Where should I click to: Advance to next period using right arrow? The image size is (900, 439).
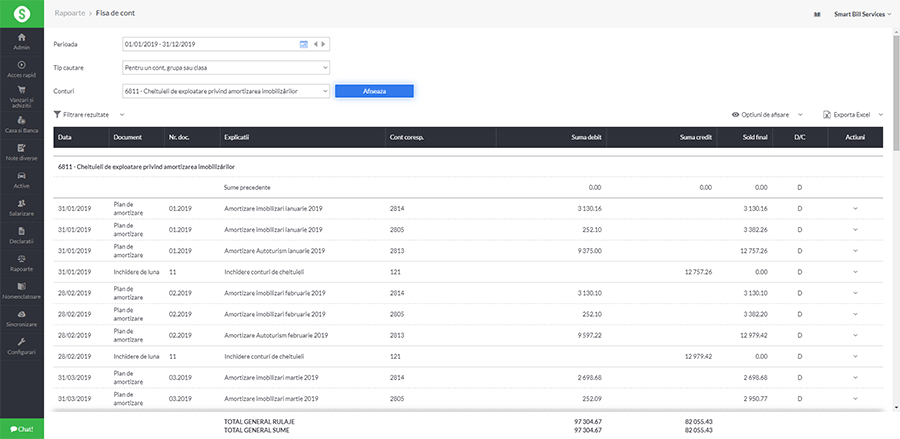point(324,44)
